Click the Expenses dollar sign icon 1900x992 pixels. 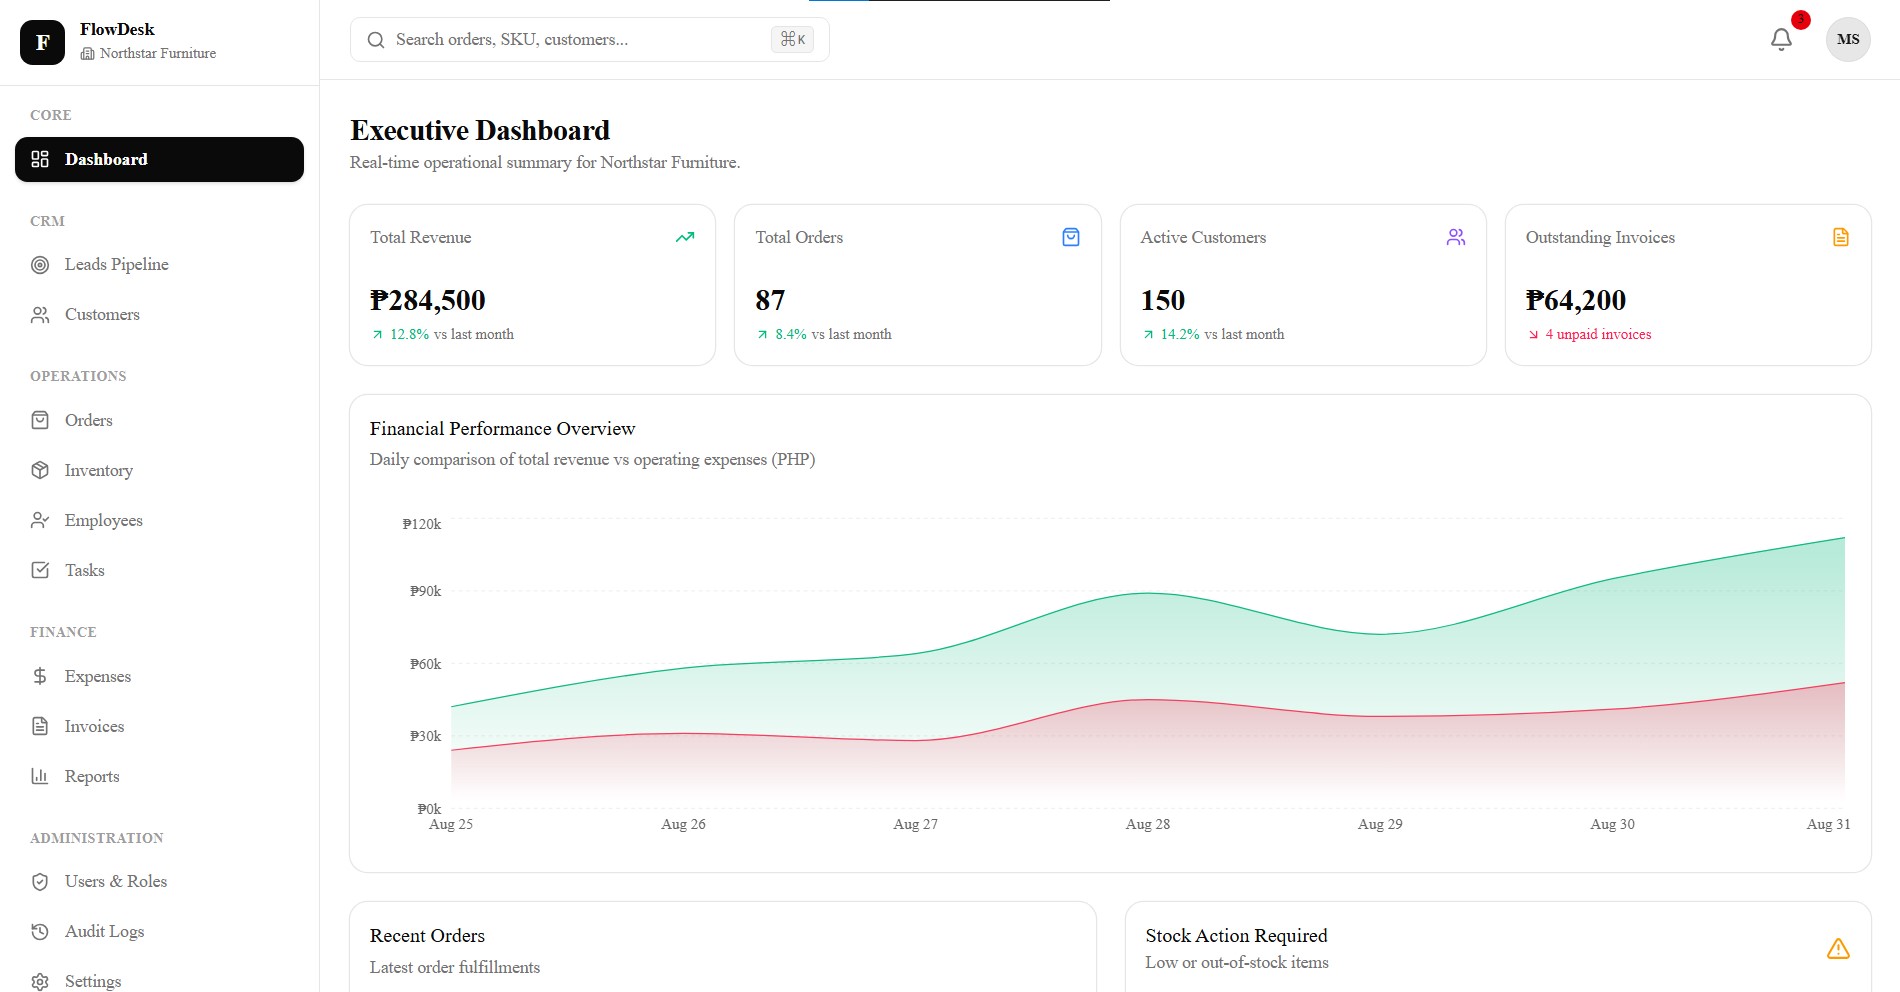(x=40, y=676)
